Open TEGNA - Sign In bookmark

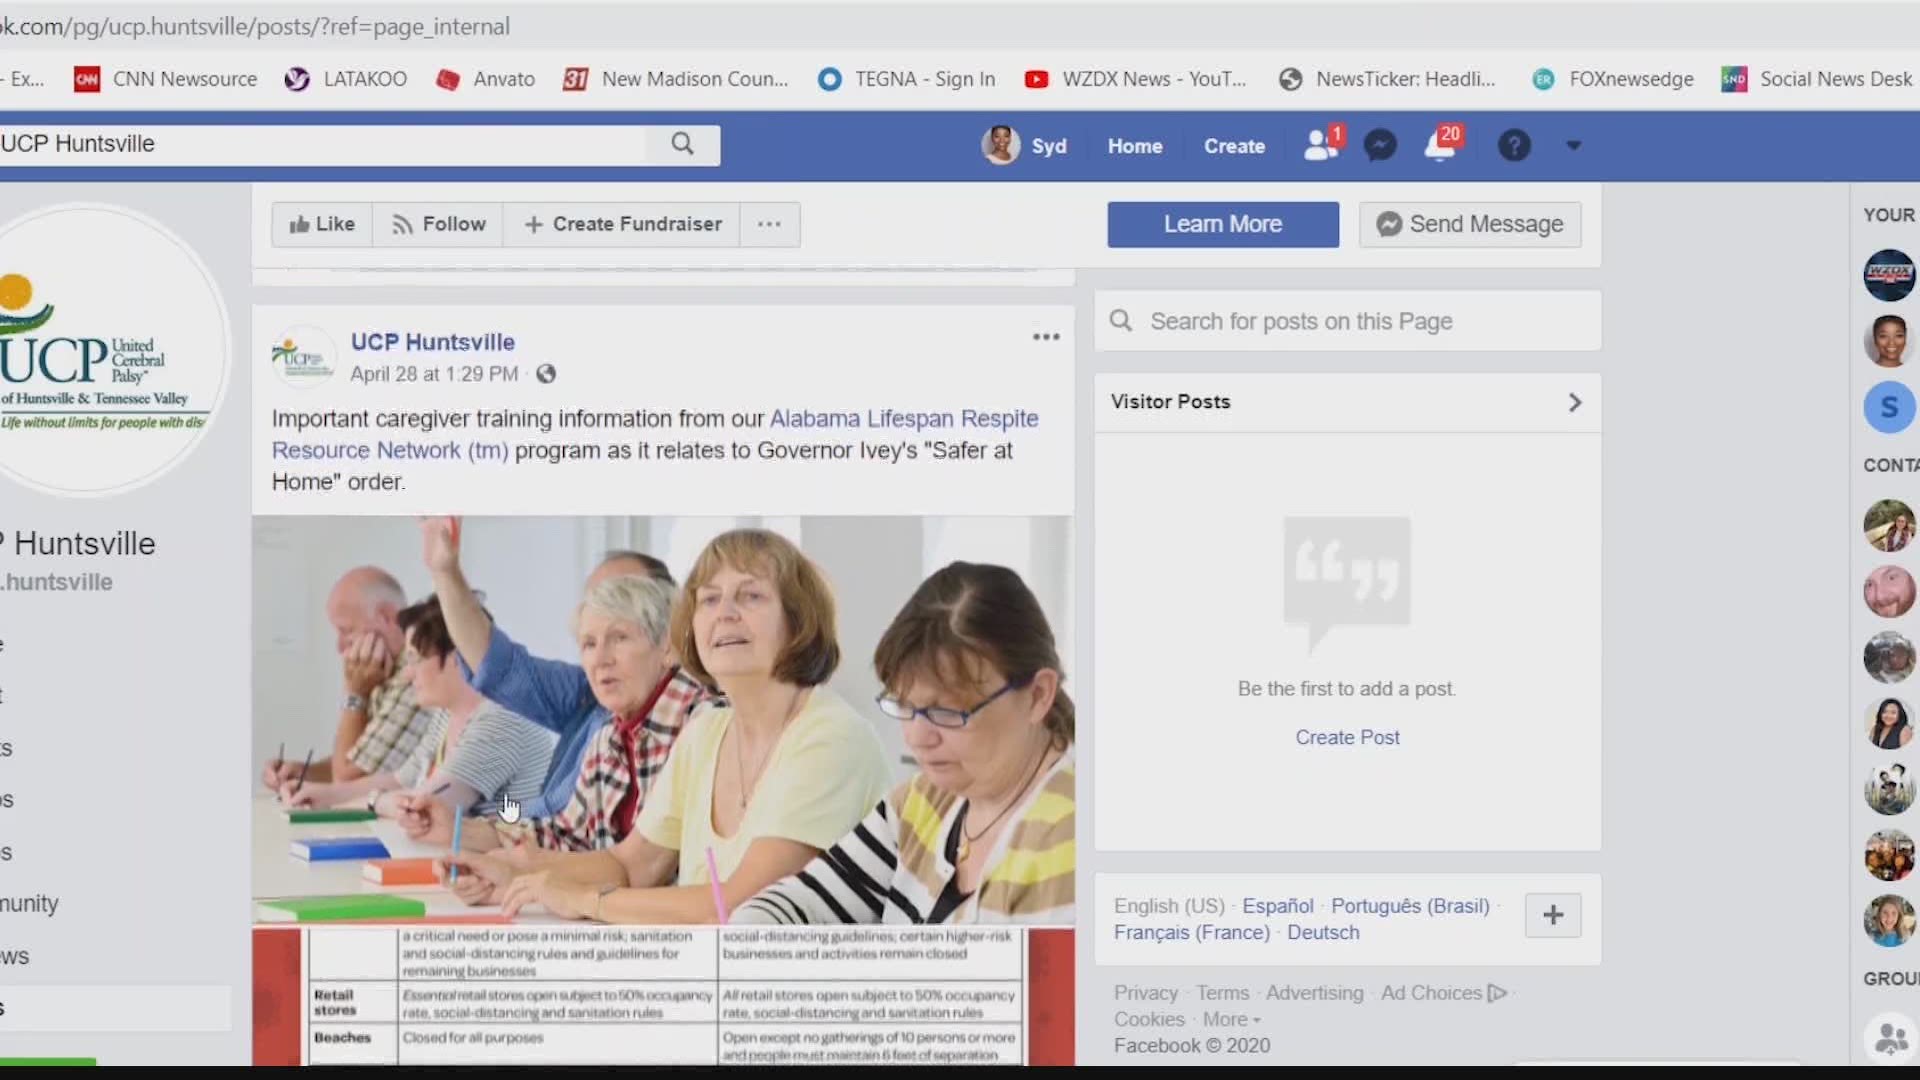click(x=907, y=79)
